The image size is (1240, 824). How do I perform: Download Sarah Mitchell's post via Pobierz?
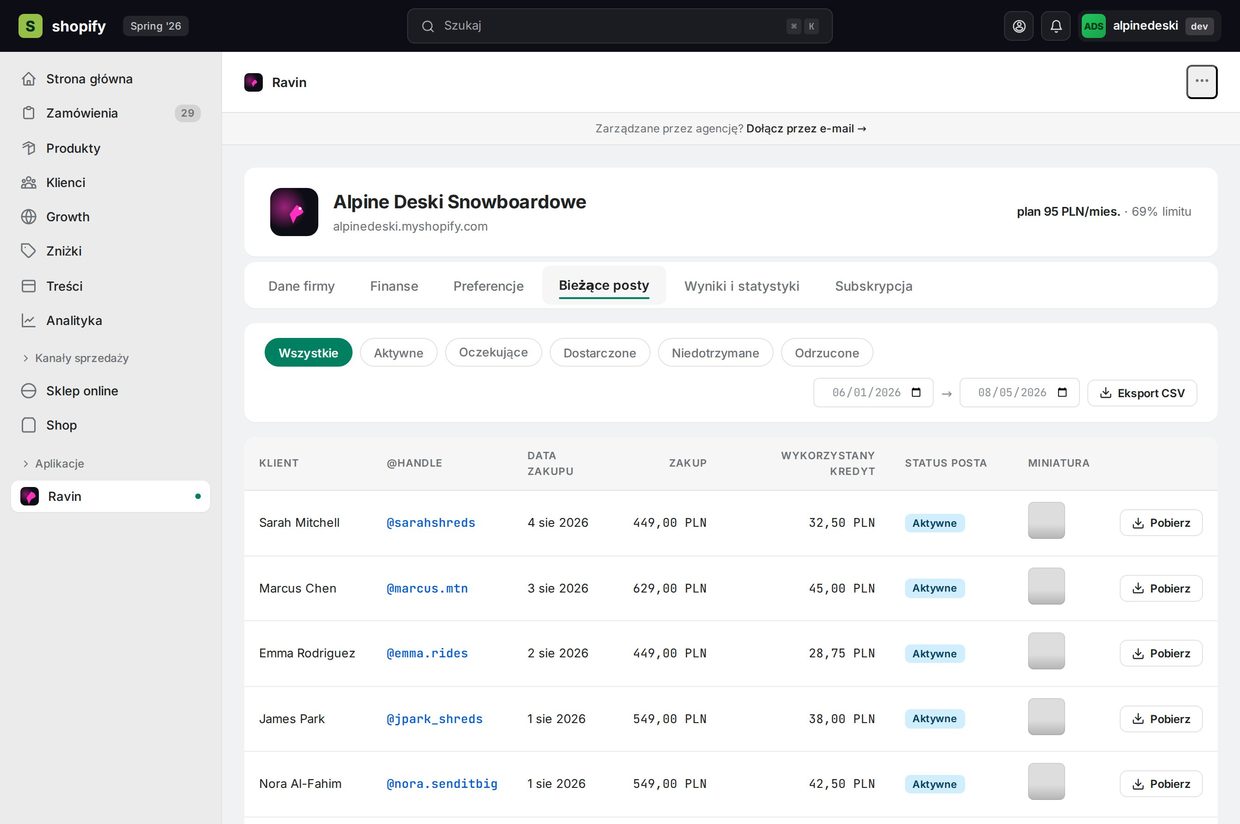coord(1161,523)
